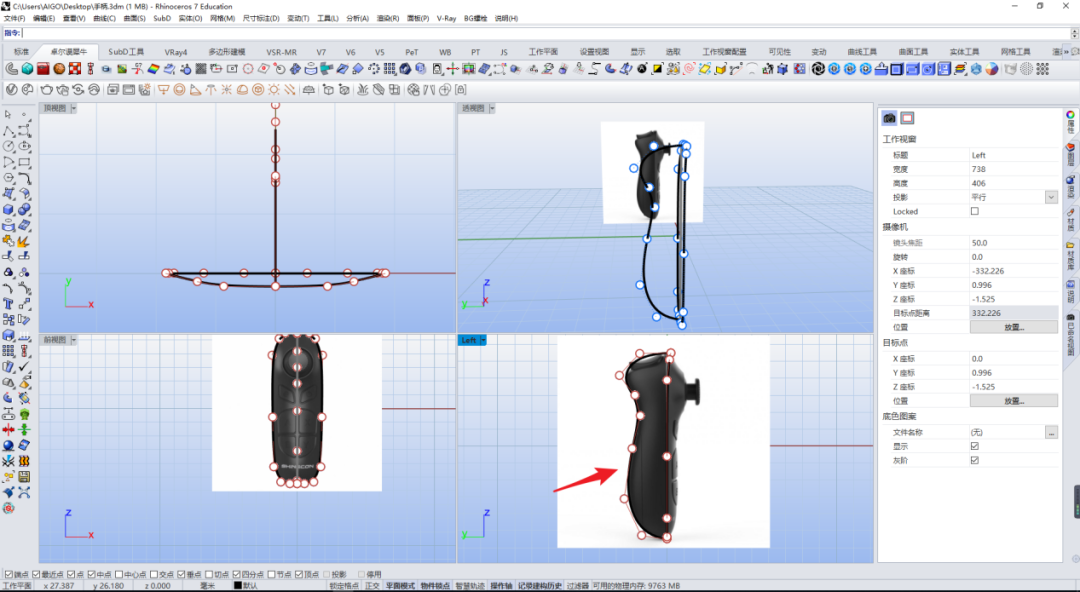Image resolution: width=1080 pixels, height=592 pixels.
Task: Click the black gear-shaped icon in top toolbar
Action: click(x=818, y=69)
